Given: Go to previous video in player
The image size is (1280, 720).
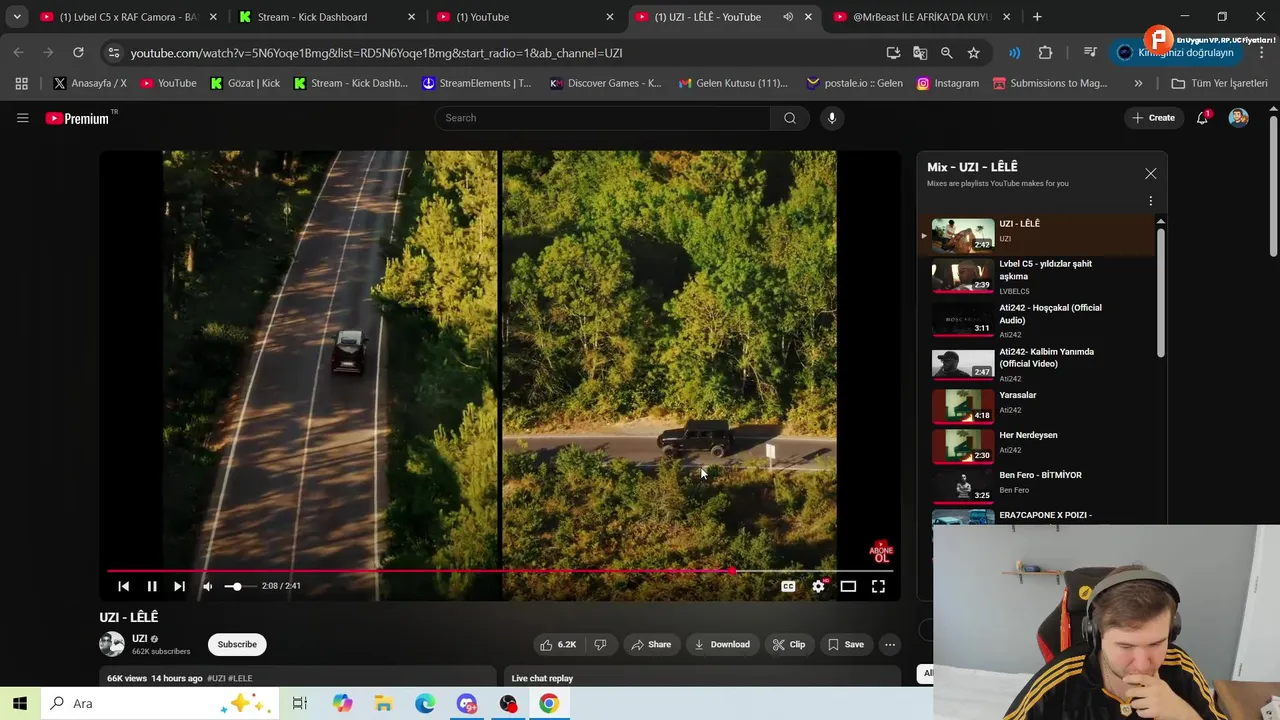Looking at the screenshot, I should point(124,586).
